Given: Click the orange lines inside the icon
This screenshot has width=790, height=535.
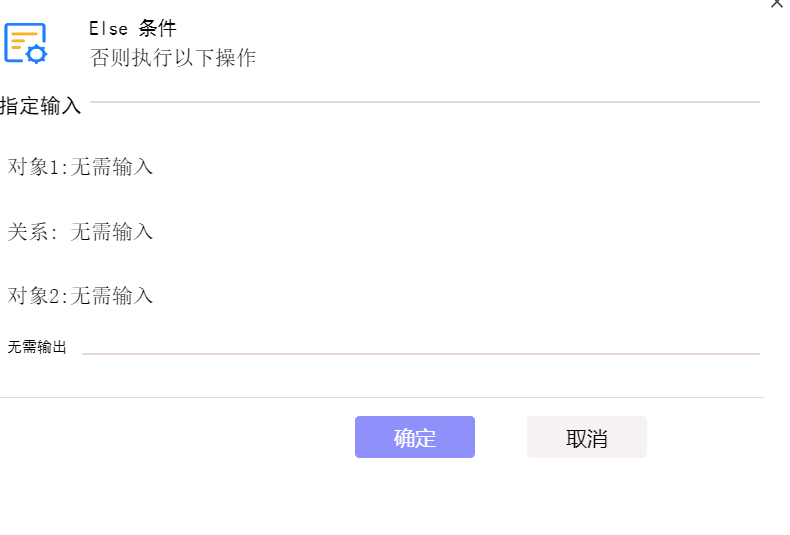Looking at the screenshot, I should [x=23, y=40].
